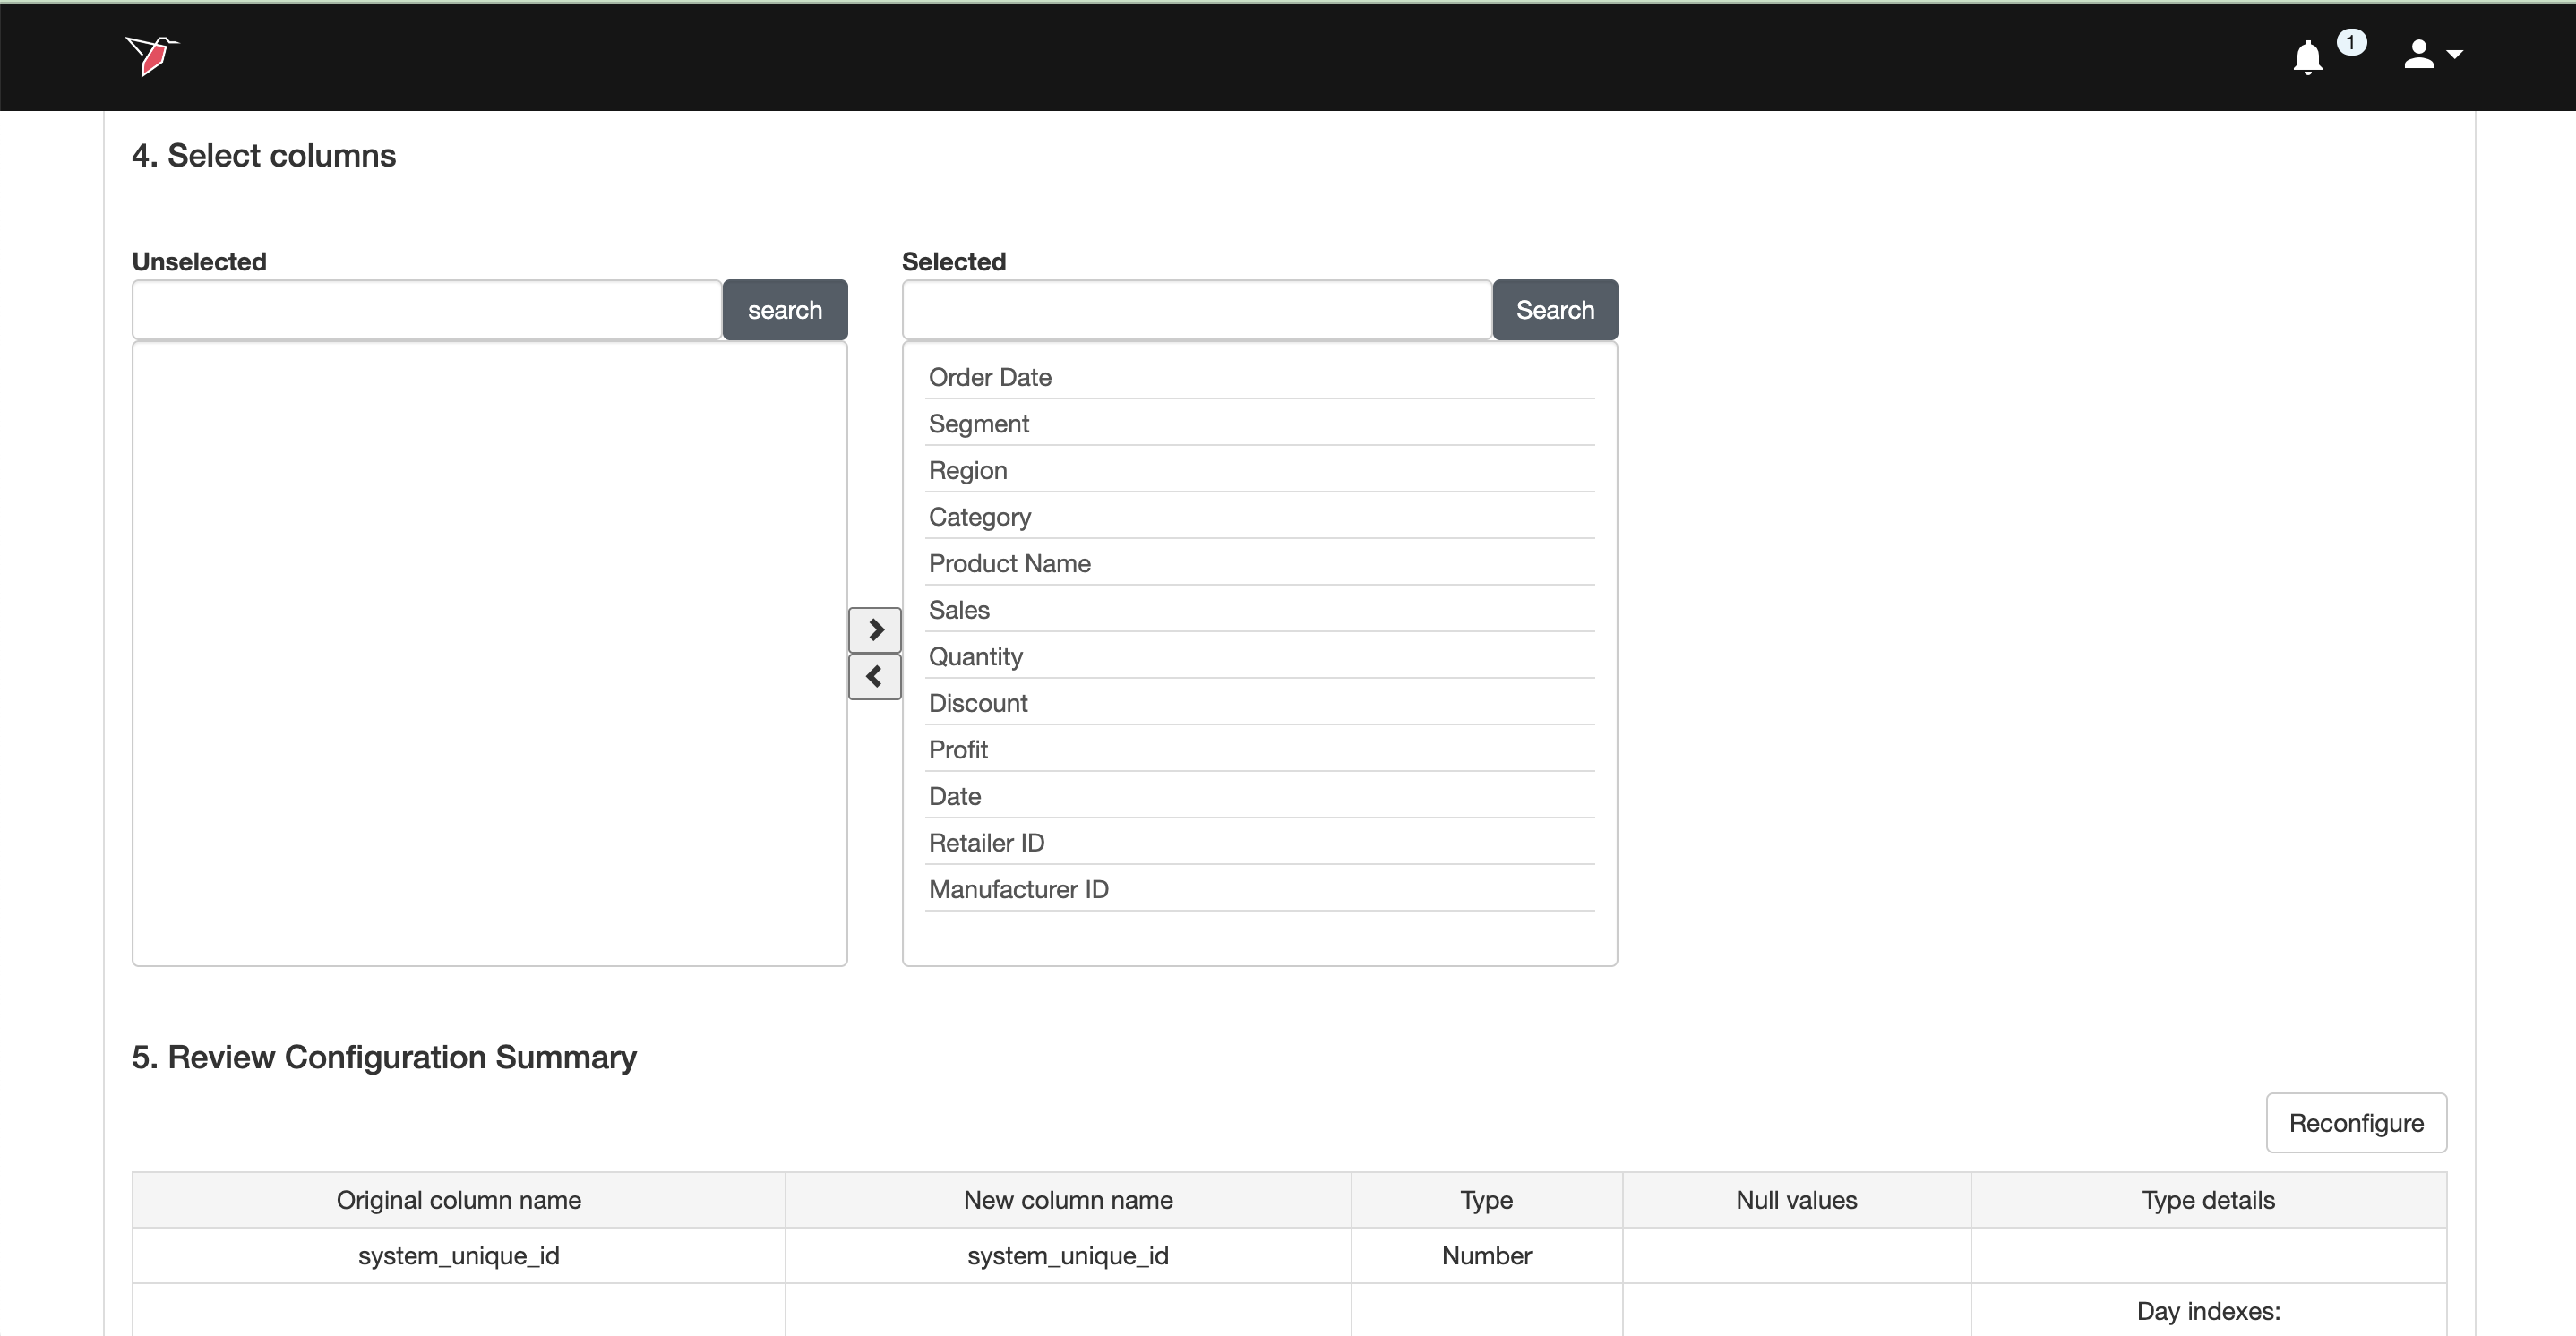Click the Null values column header
2576x1336 pixels.
coord(1796,1200)
